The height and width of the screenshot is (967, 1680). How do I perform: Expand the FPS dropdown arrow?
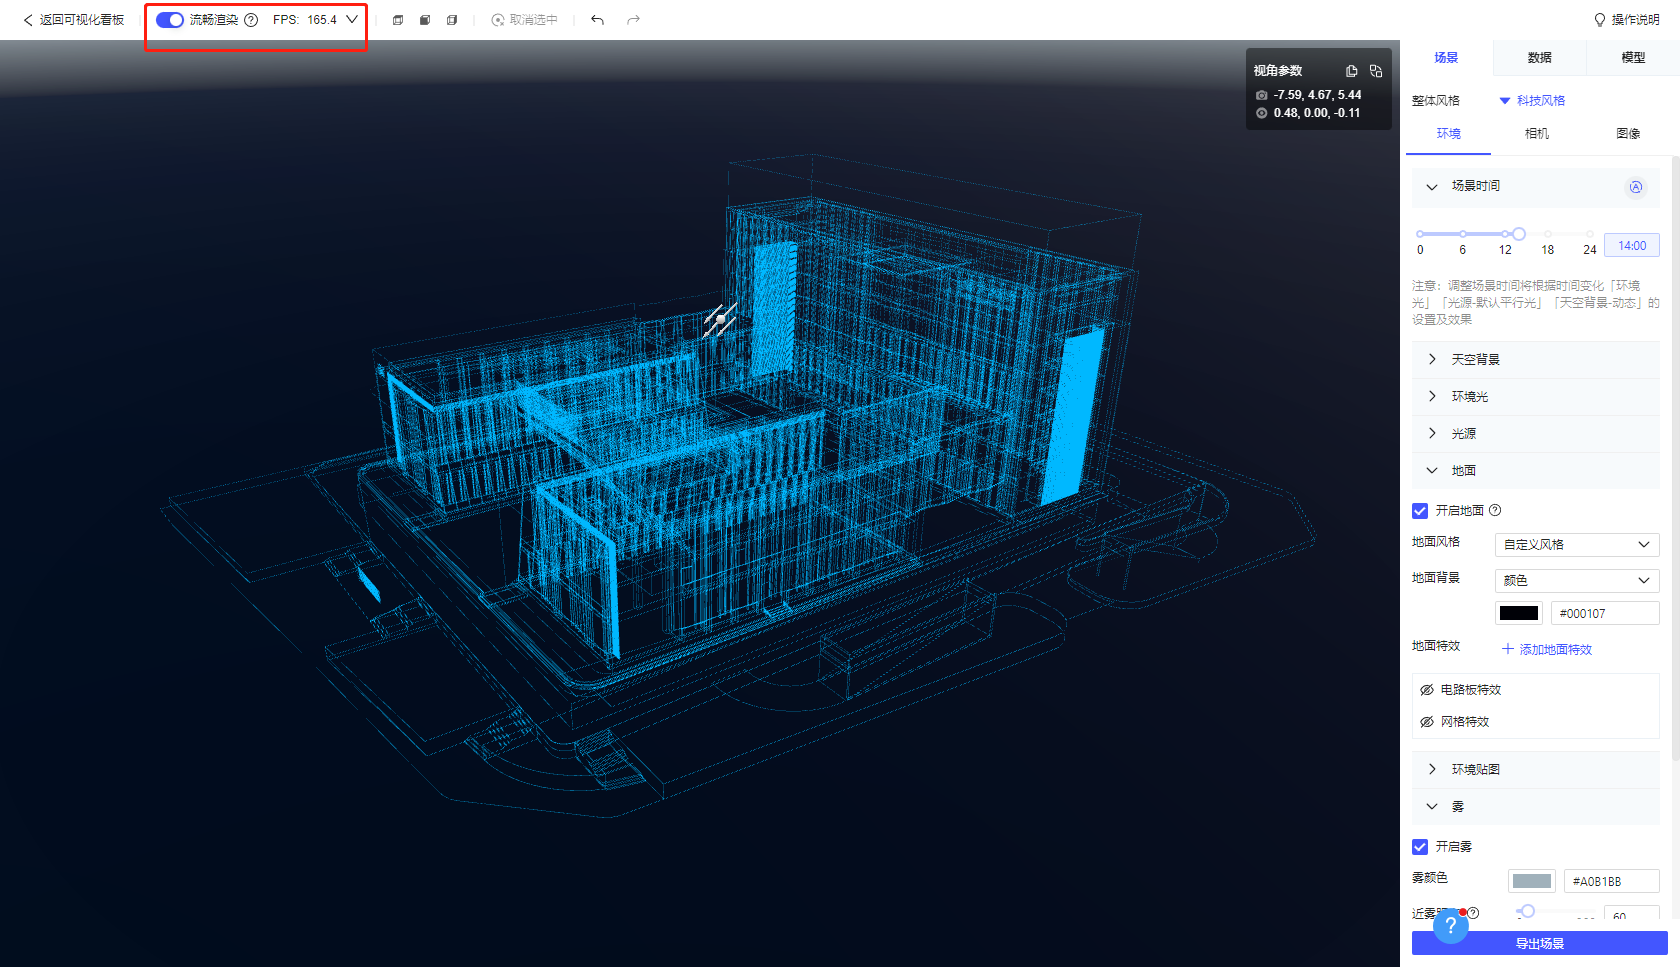point(352,20)
